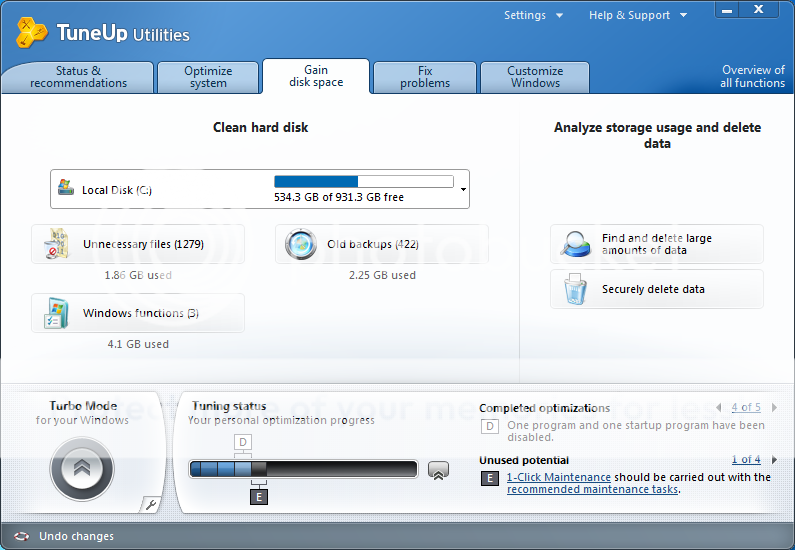
Task: Open the Fix problems tab
Action: pos(425,77)
